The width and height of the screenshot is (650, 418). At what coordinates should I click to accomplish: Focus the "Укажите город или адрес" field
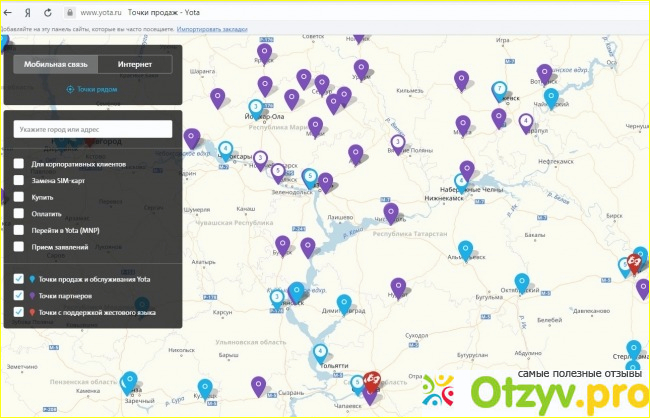tap(93, 129)
